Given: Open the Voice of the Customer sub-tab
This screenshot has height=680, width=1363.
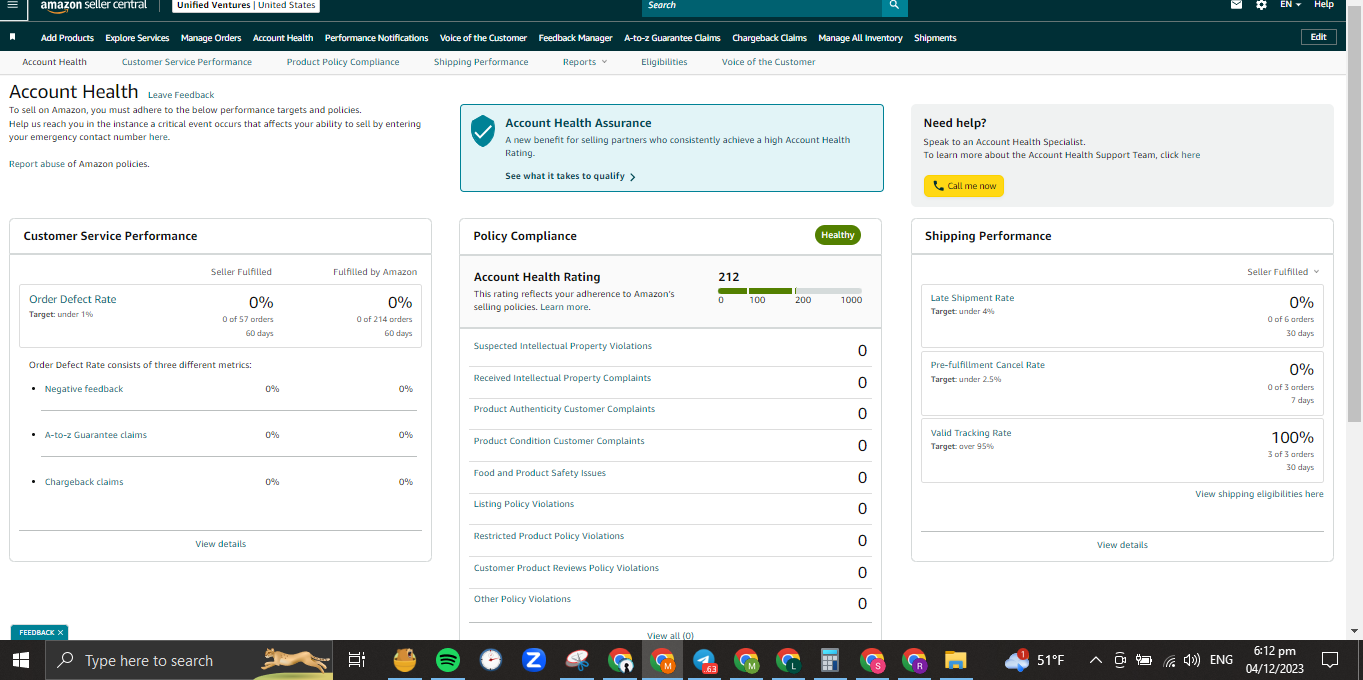Looking at the screenshot, I should (x=768, y=62).
